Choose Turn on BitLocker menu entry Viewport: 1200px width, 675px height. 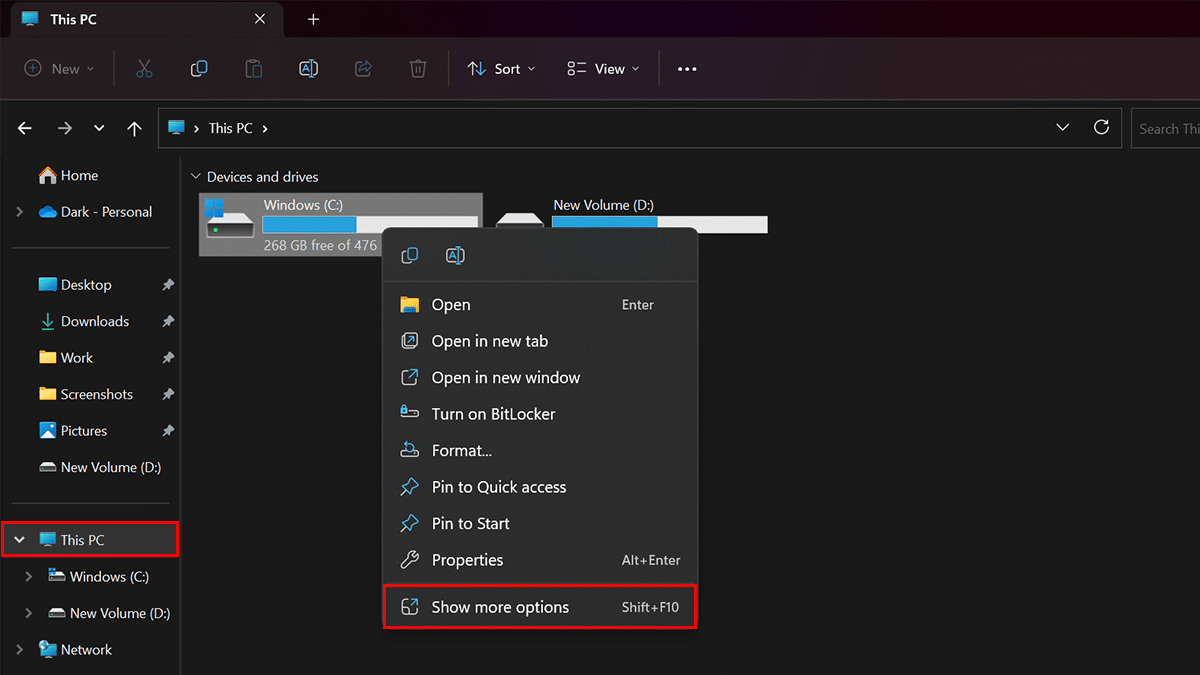click(x=493, y=414)
